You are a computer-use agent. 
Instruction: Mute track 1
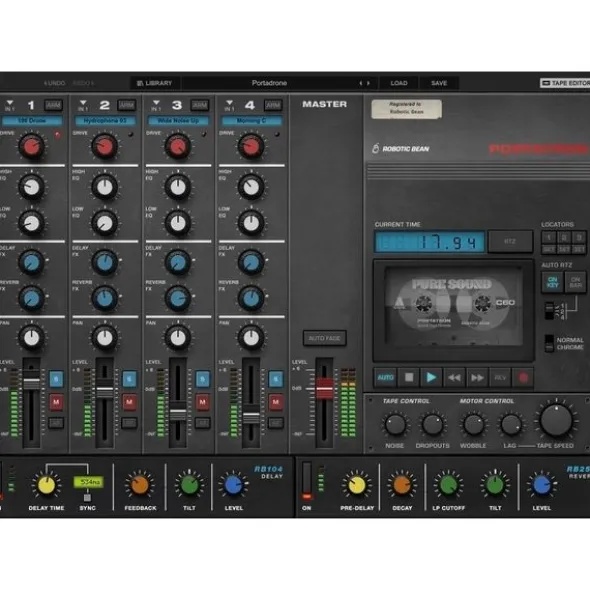tap(56, 402)
